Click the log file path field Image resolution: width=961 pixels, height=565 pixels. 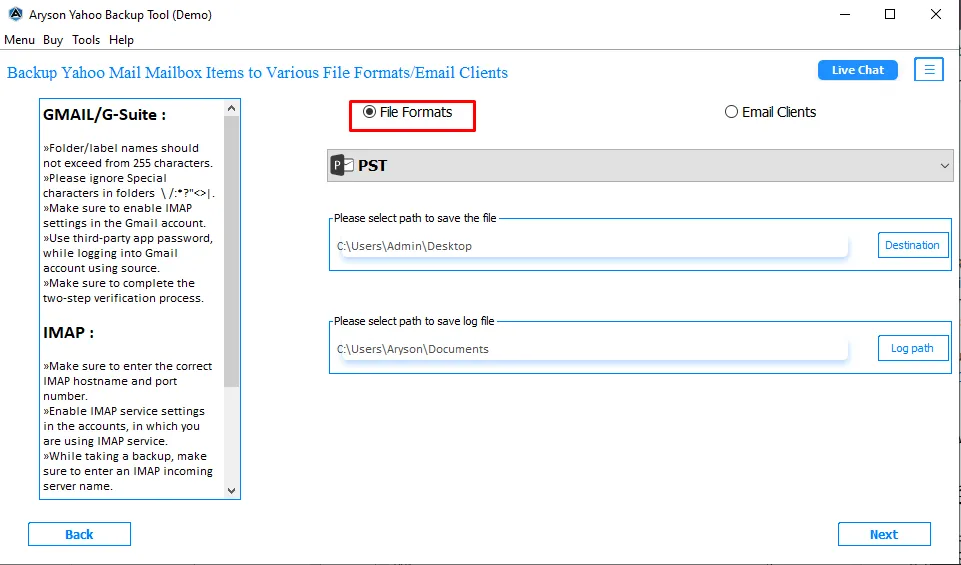click(591, 349)
